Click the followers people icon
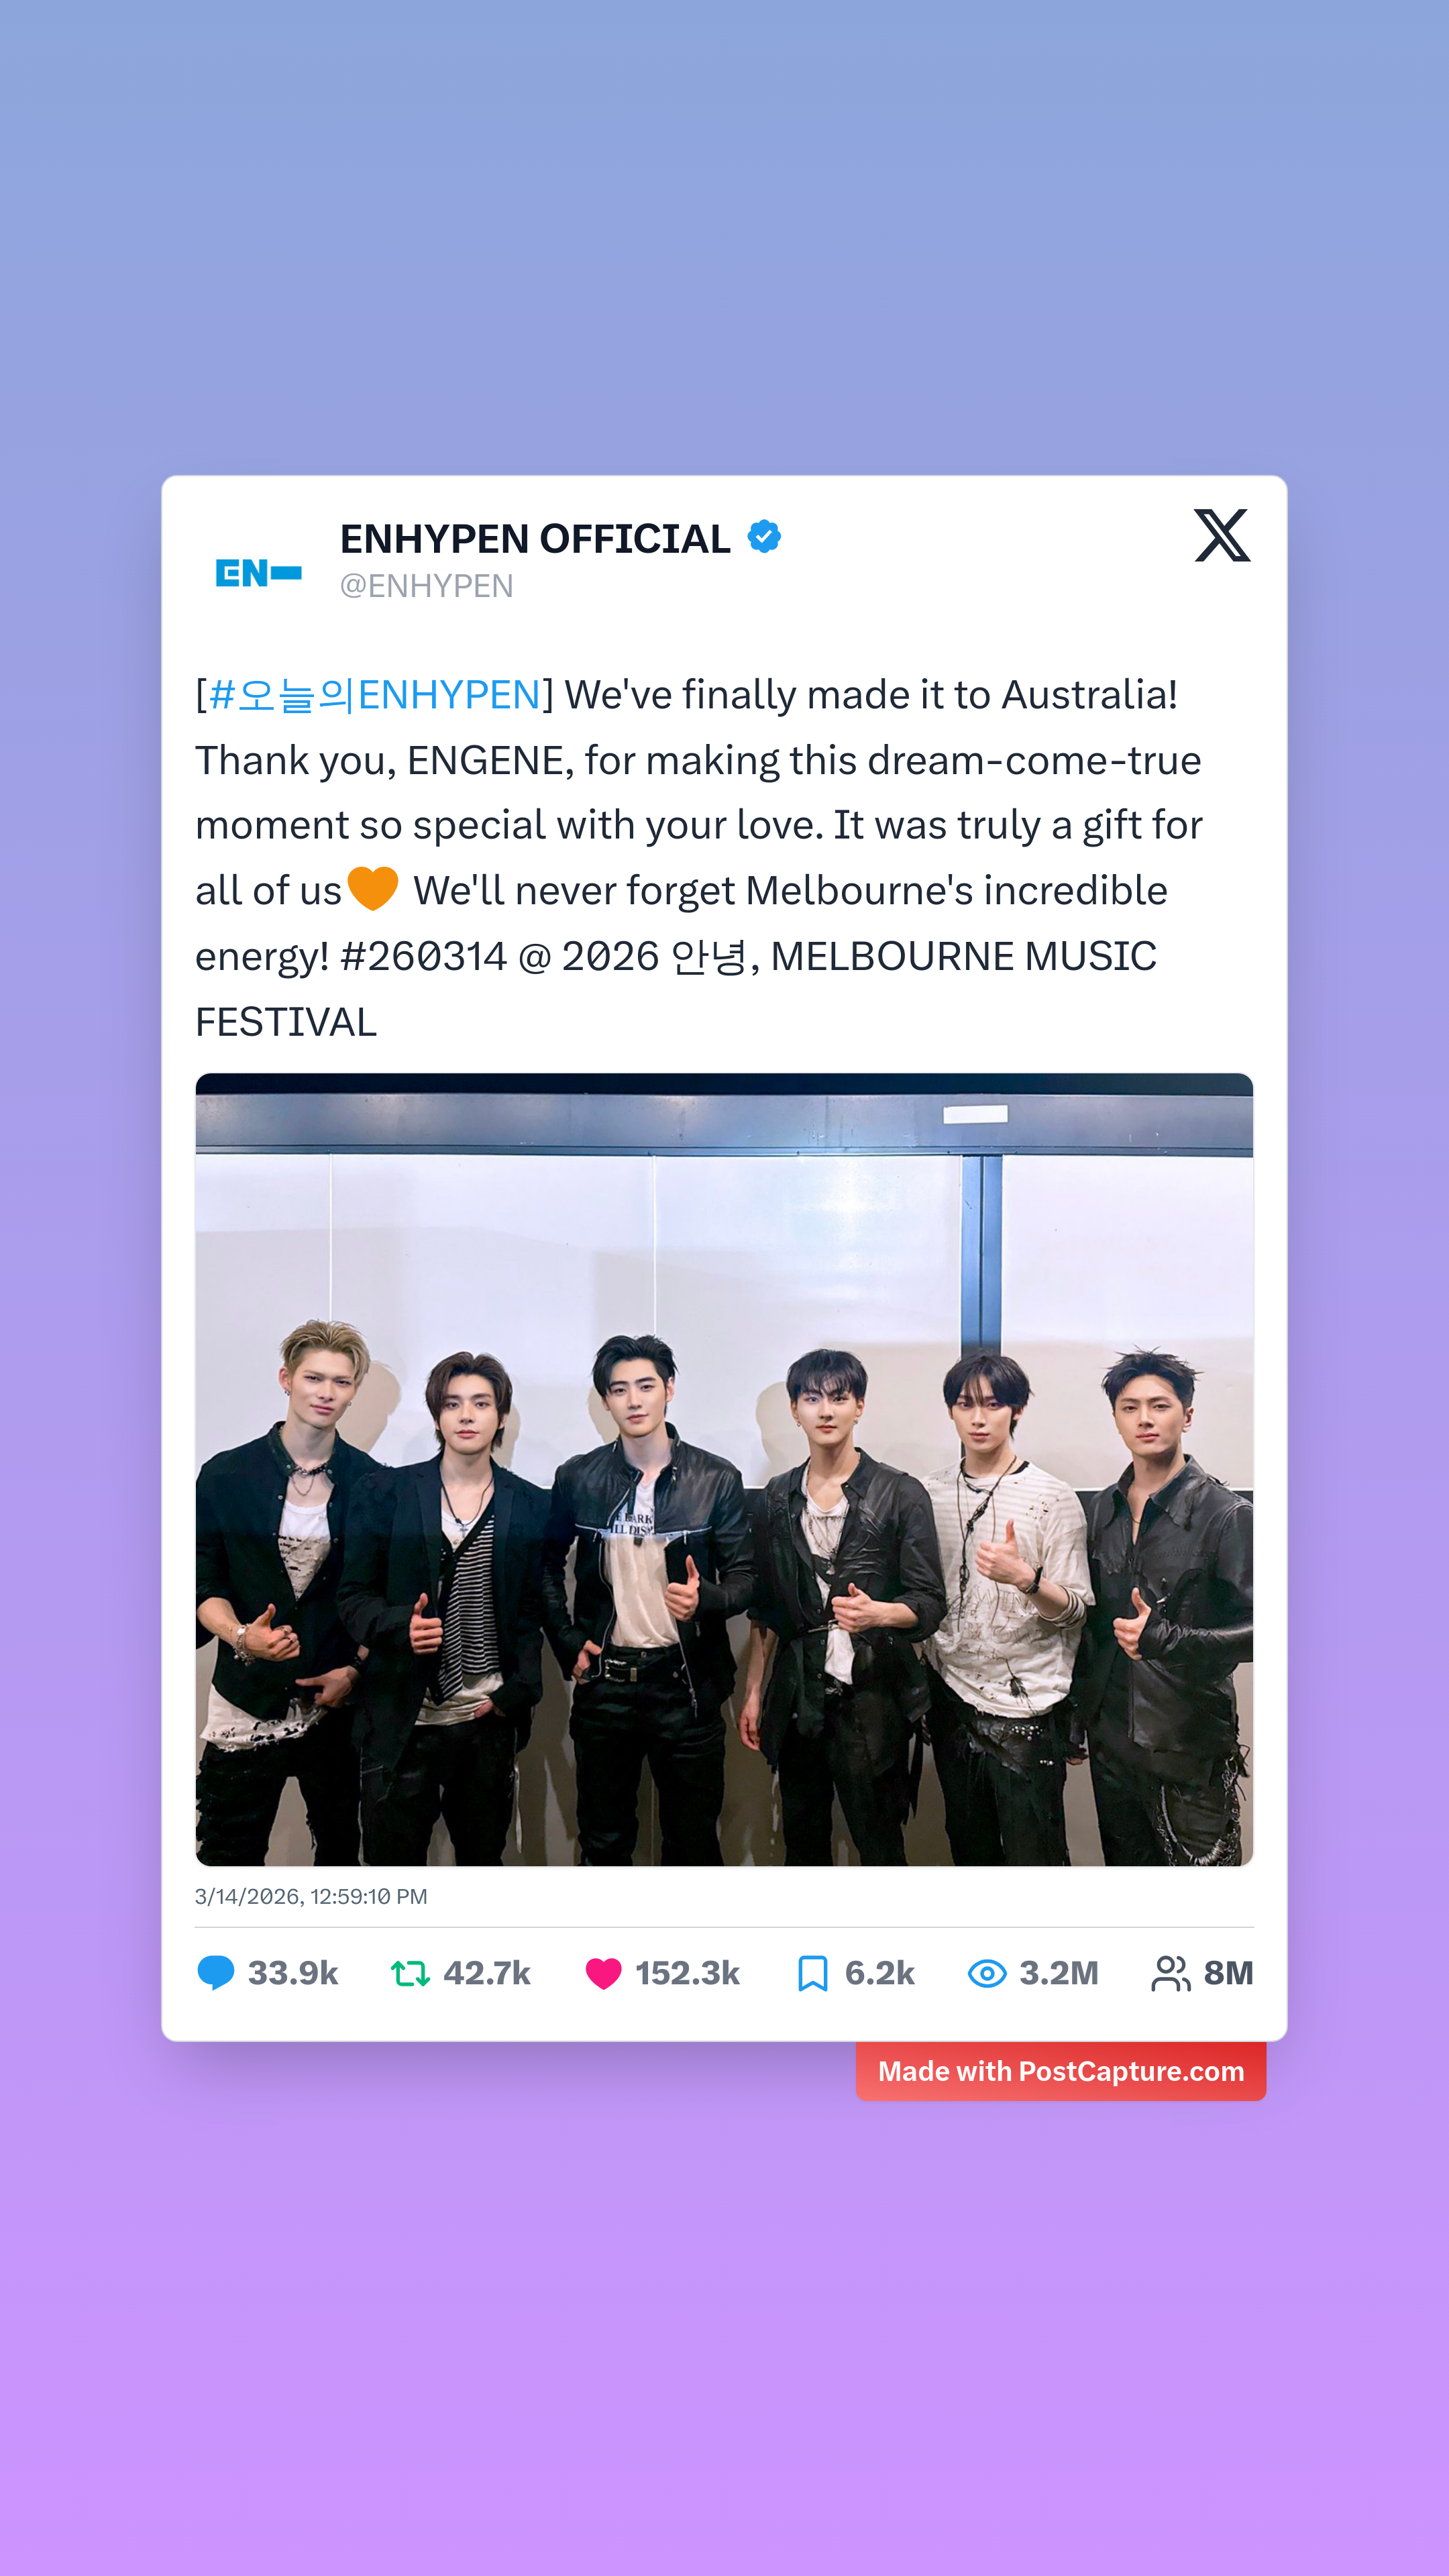Viewport: 1449px width, 2576px height. [x=1171, y=1973]
